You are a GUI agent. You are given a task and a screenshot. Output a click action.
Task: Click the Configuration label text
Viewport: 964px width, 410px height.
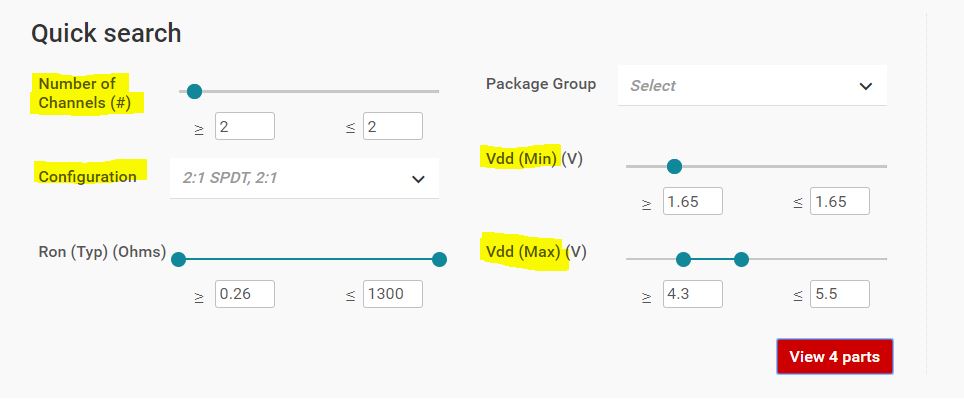[87, 177]
